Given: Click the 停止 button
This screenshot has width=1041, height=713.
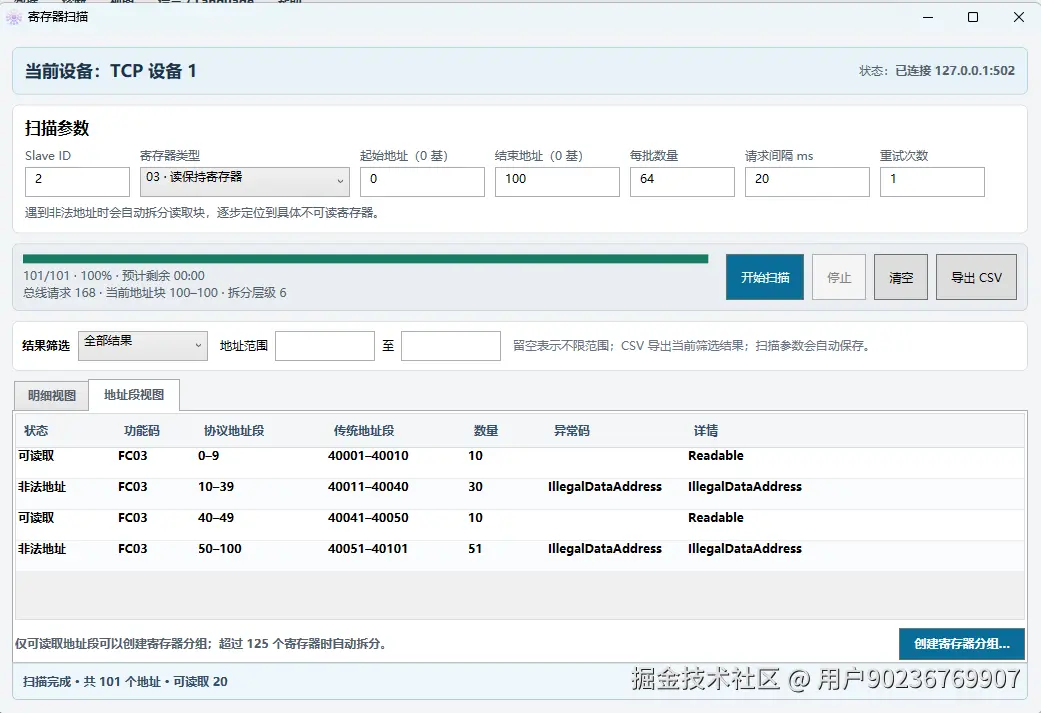Looking at the screenshot, I should pos(839,277).
